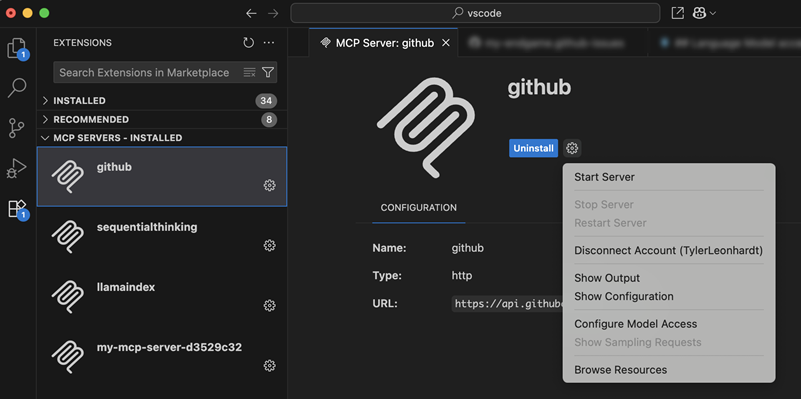
Task: Select the my-mcp-server-d3529c32 entry
Action: [162, 357]
